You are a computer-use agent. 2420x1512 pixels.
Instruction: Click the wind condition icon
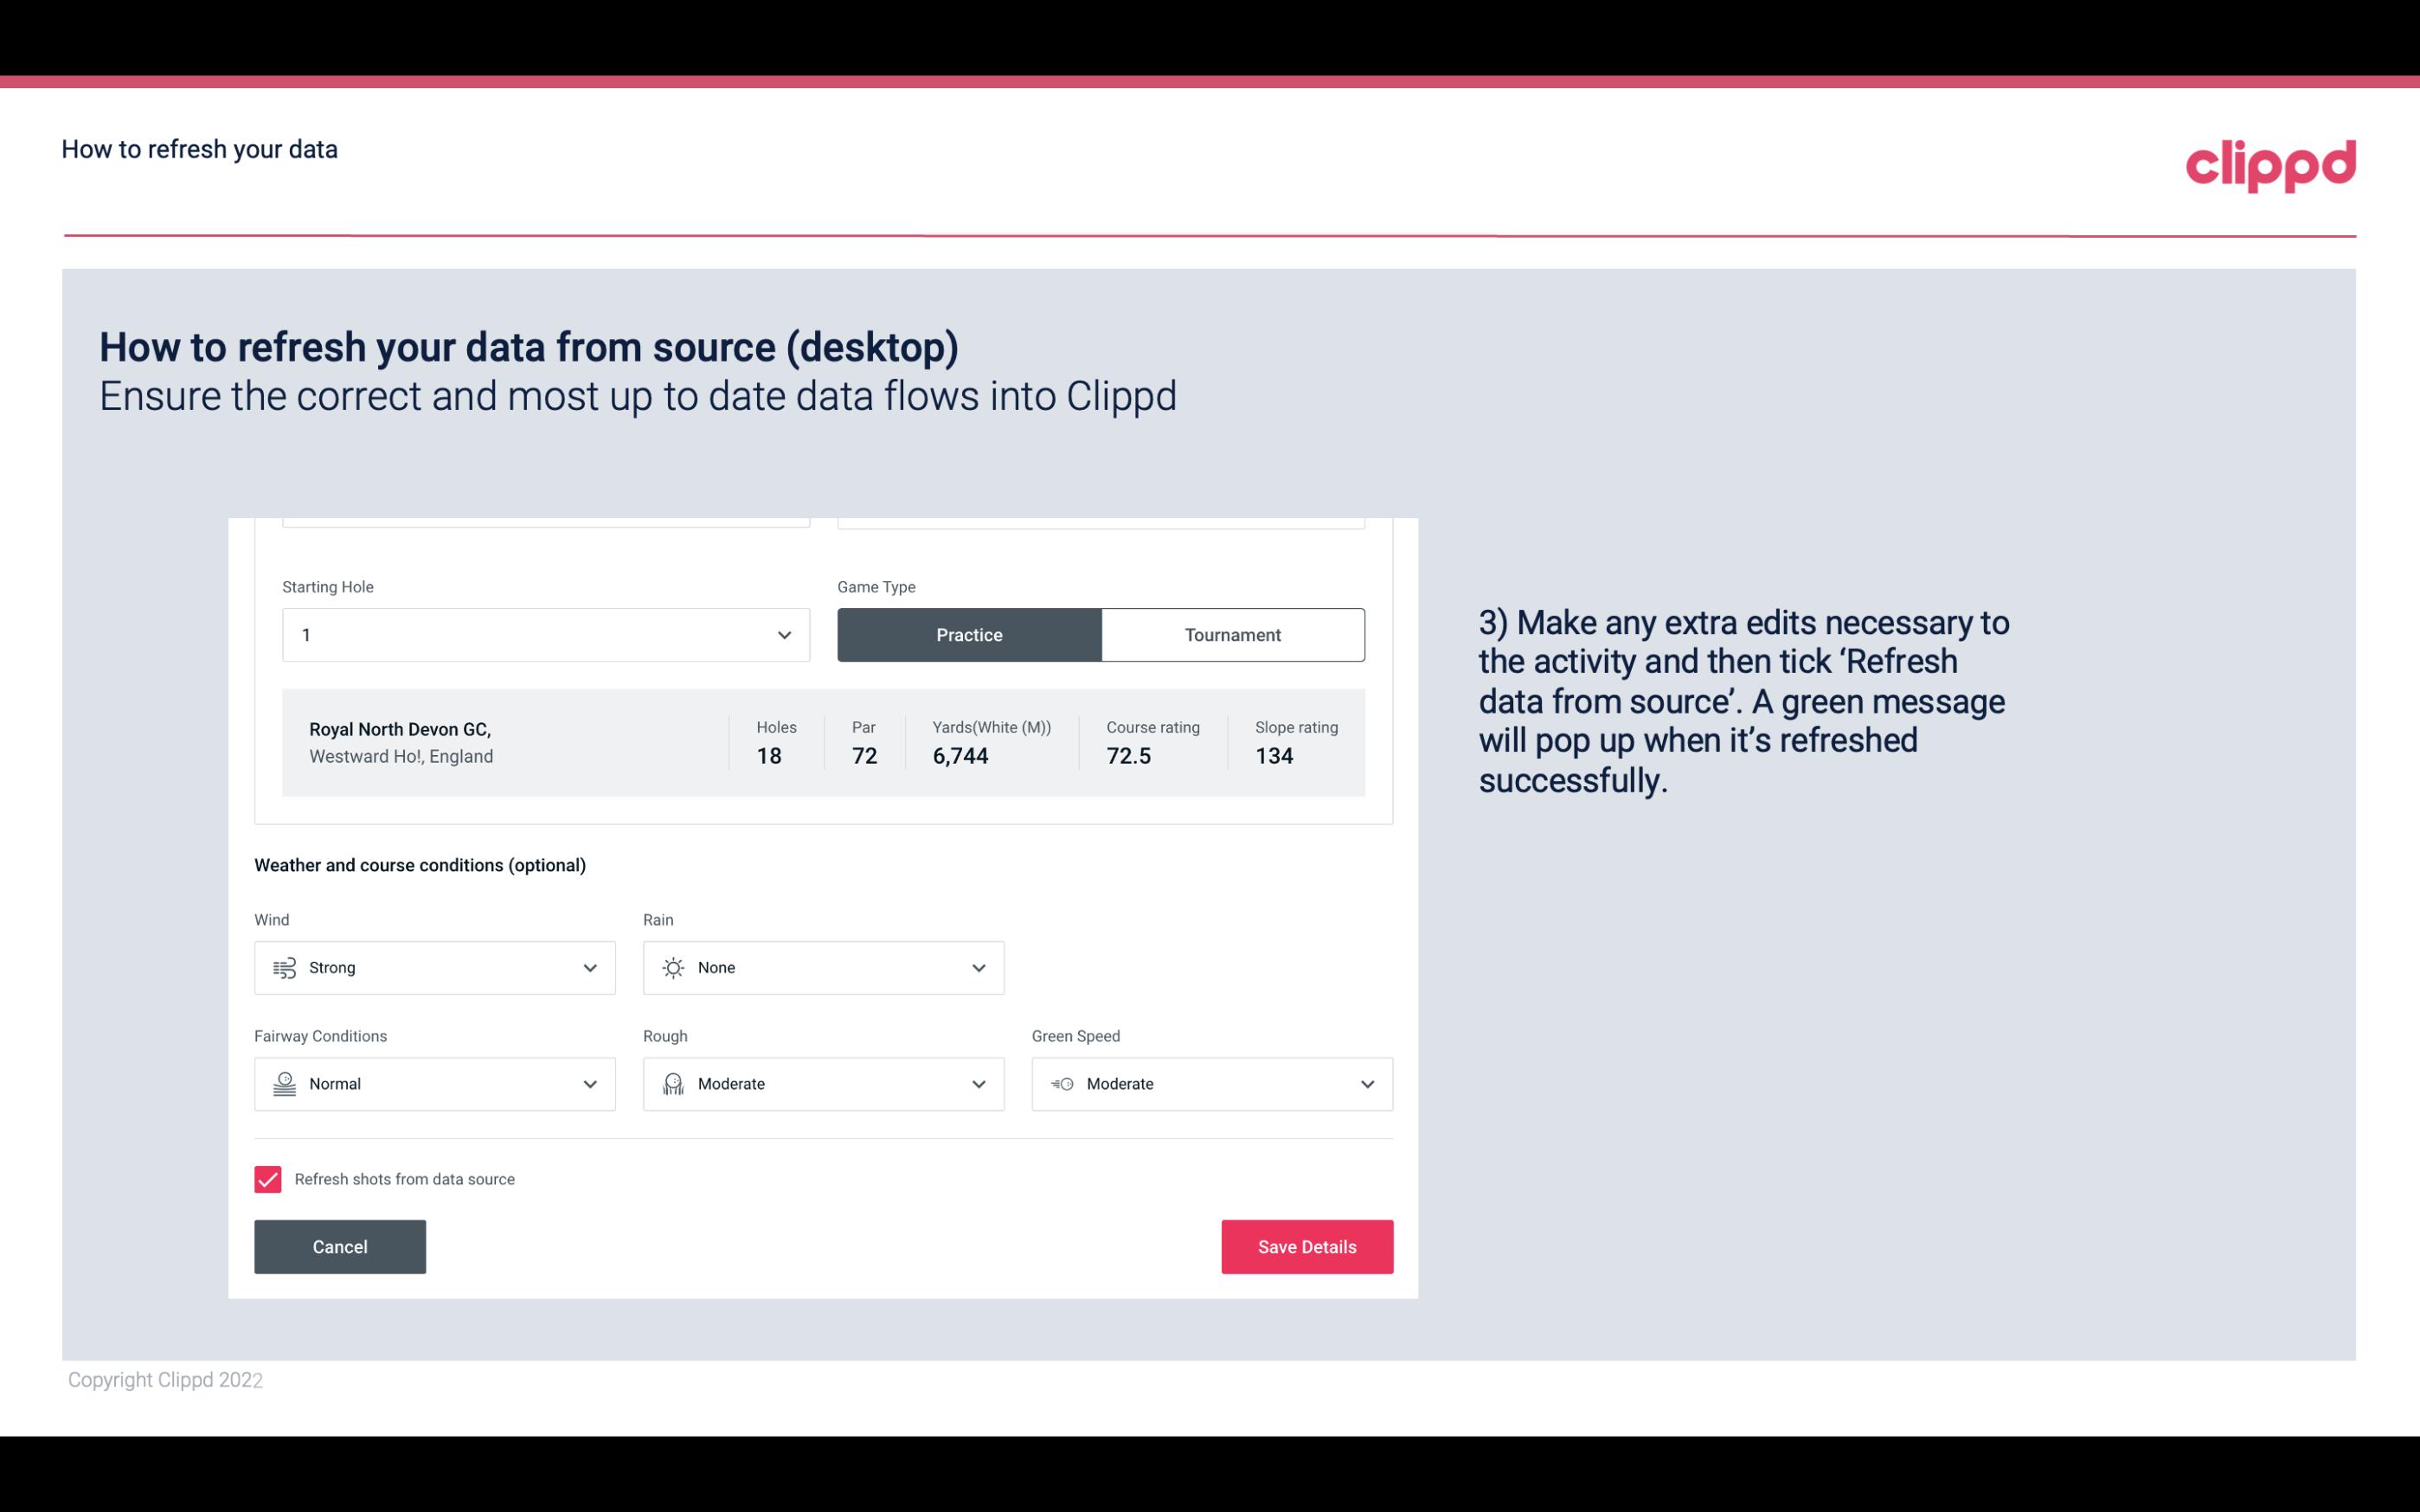click(x=284, y=967)
